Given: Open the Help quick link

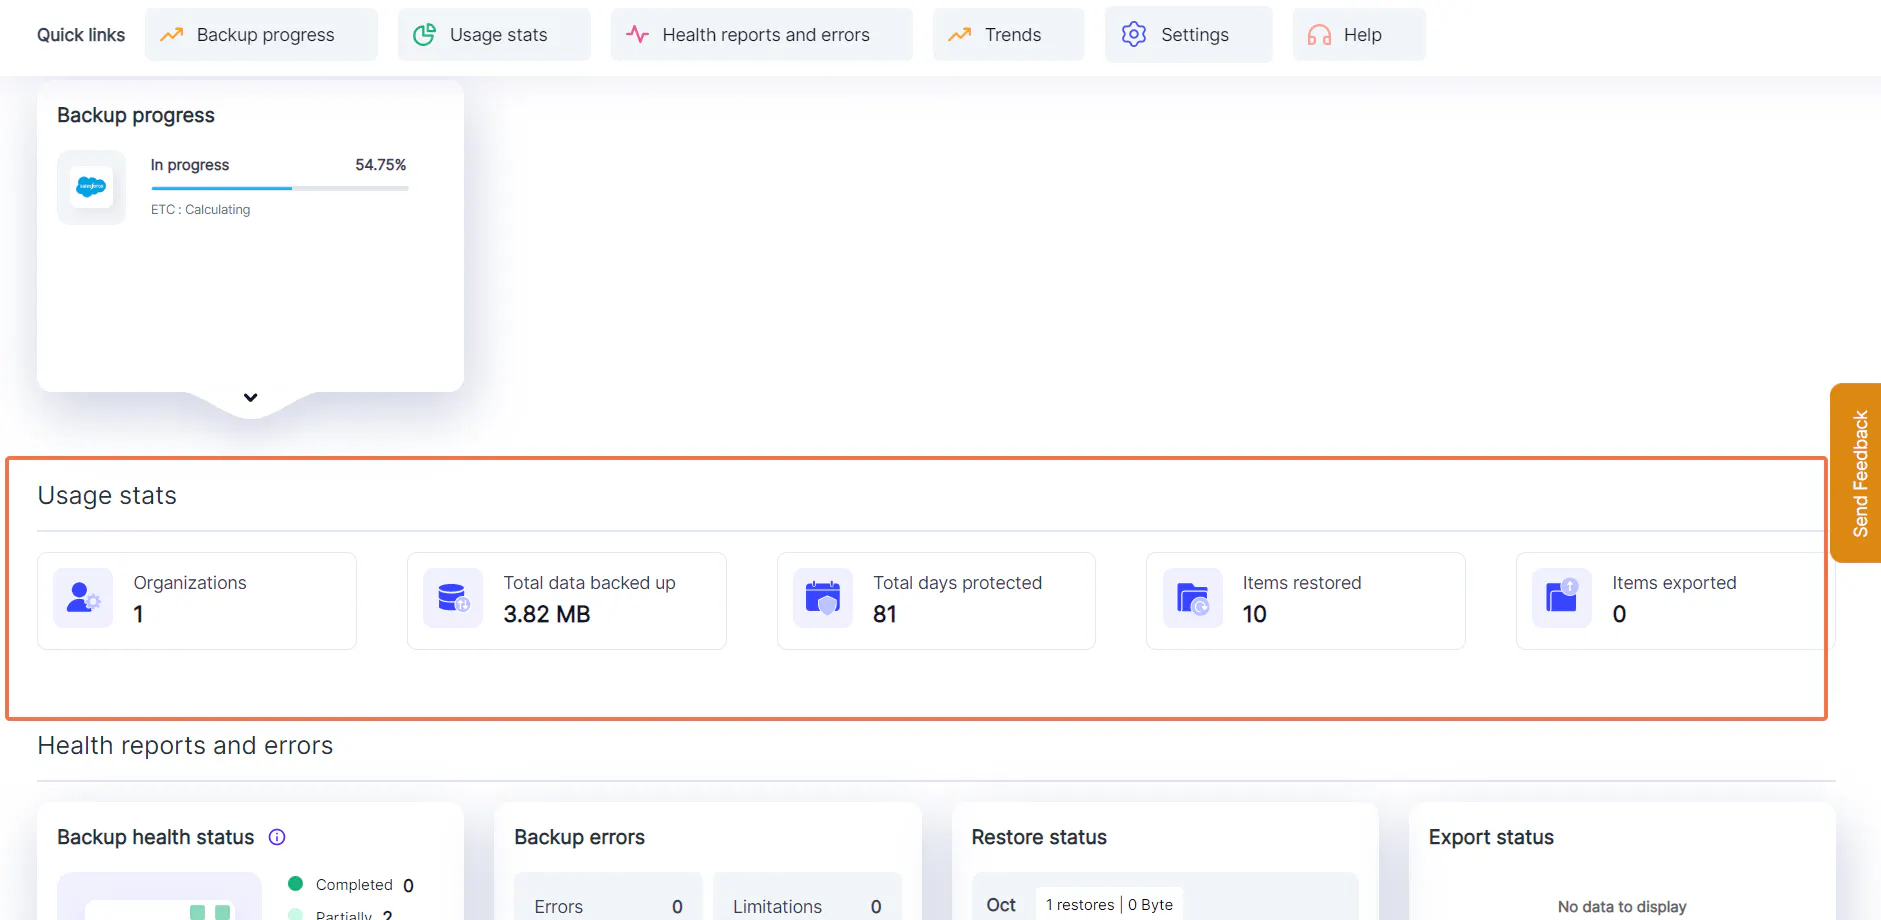Looking at the screenshot, I should (1359, 35).
